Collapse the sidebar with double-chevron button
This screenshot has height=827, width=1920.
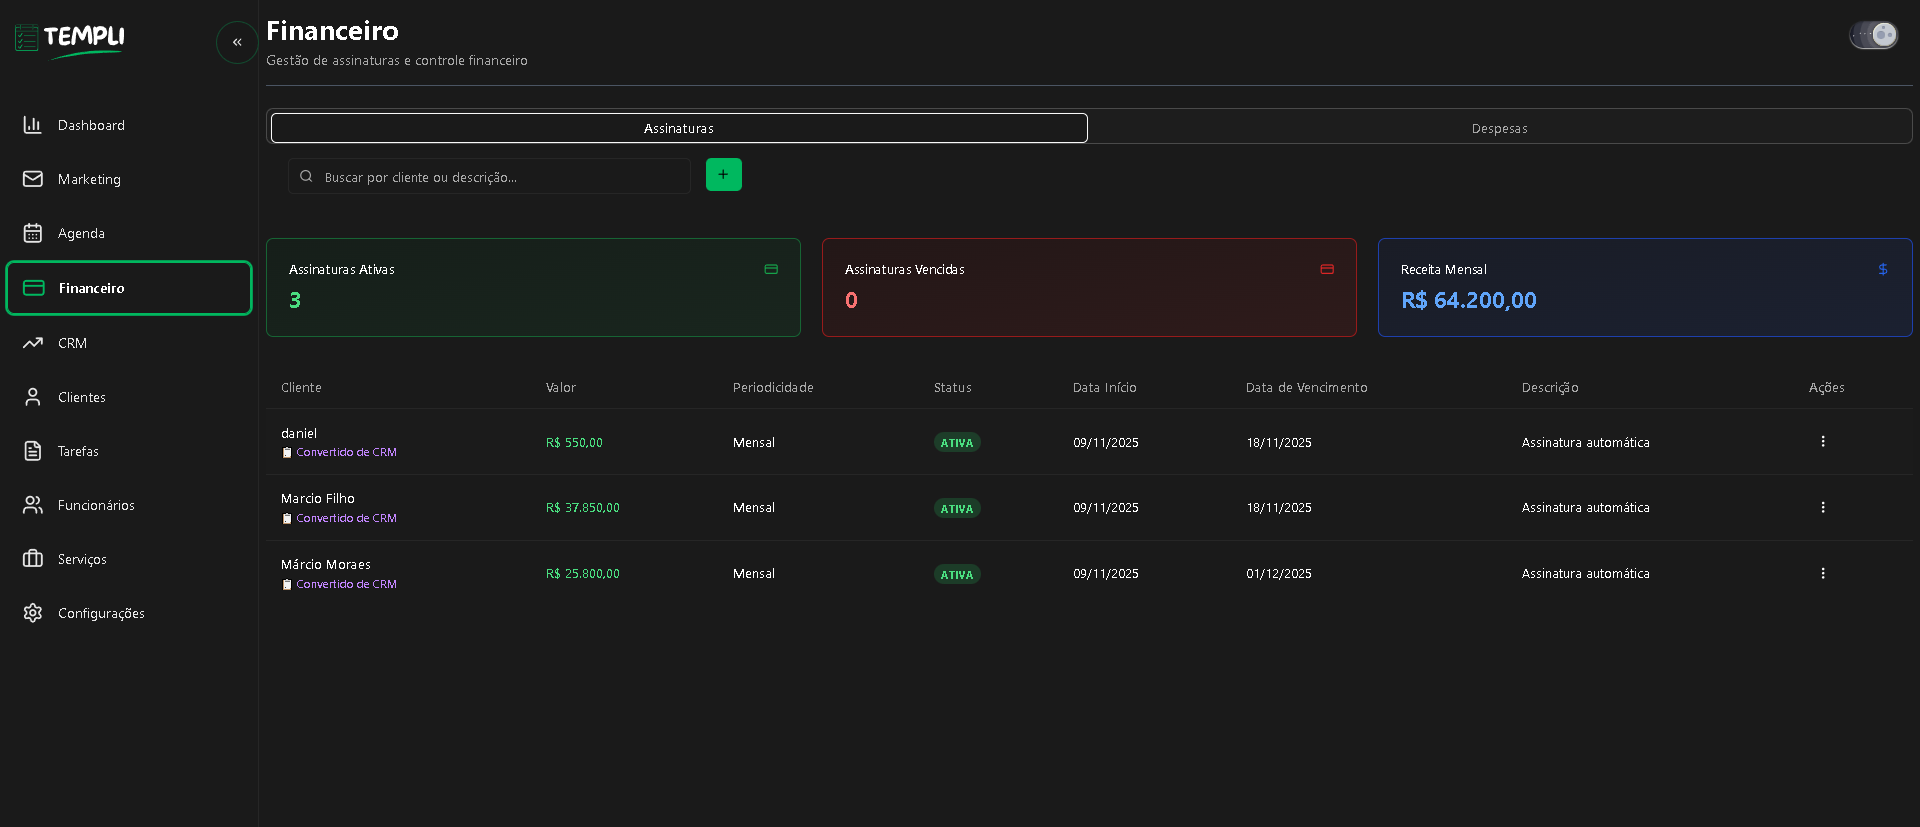tap(237, 42)
